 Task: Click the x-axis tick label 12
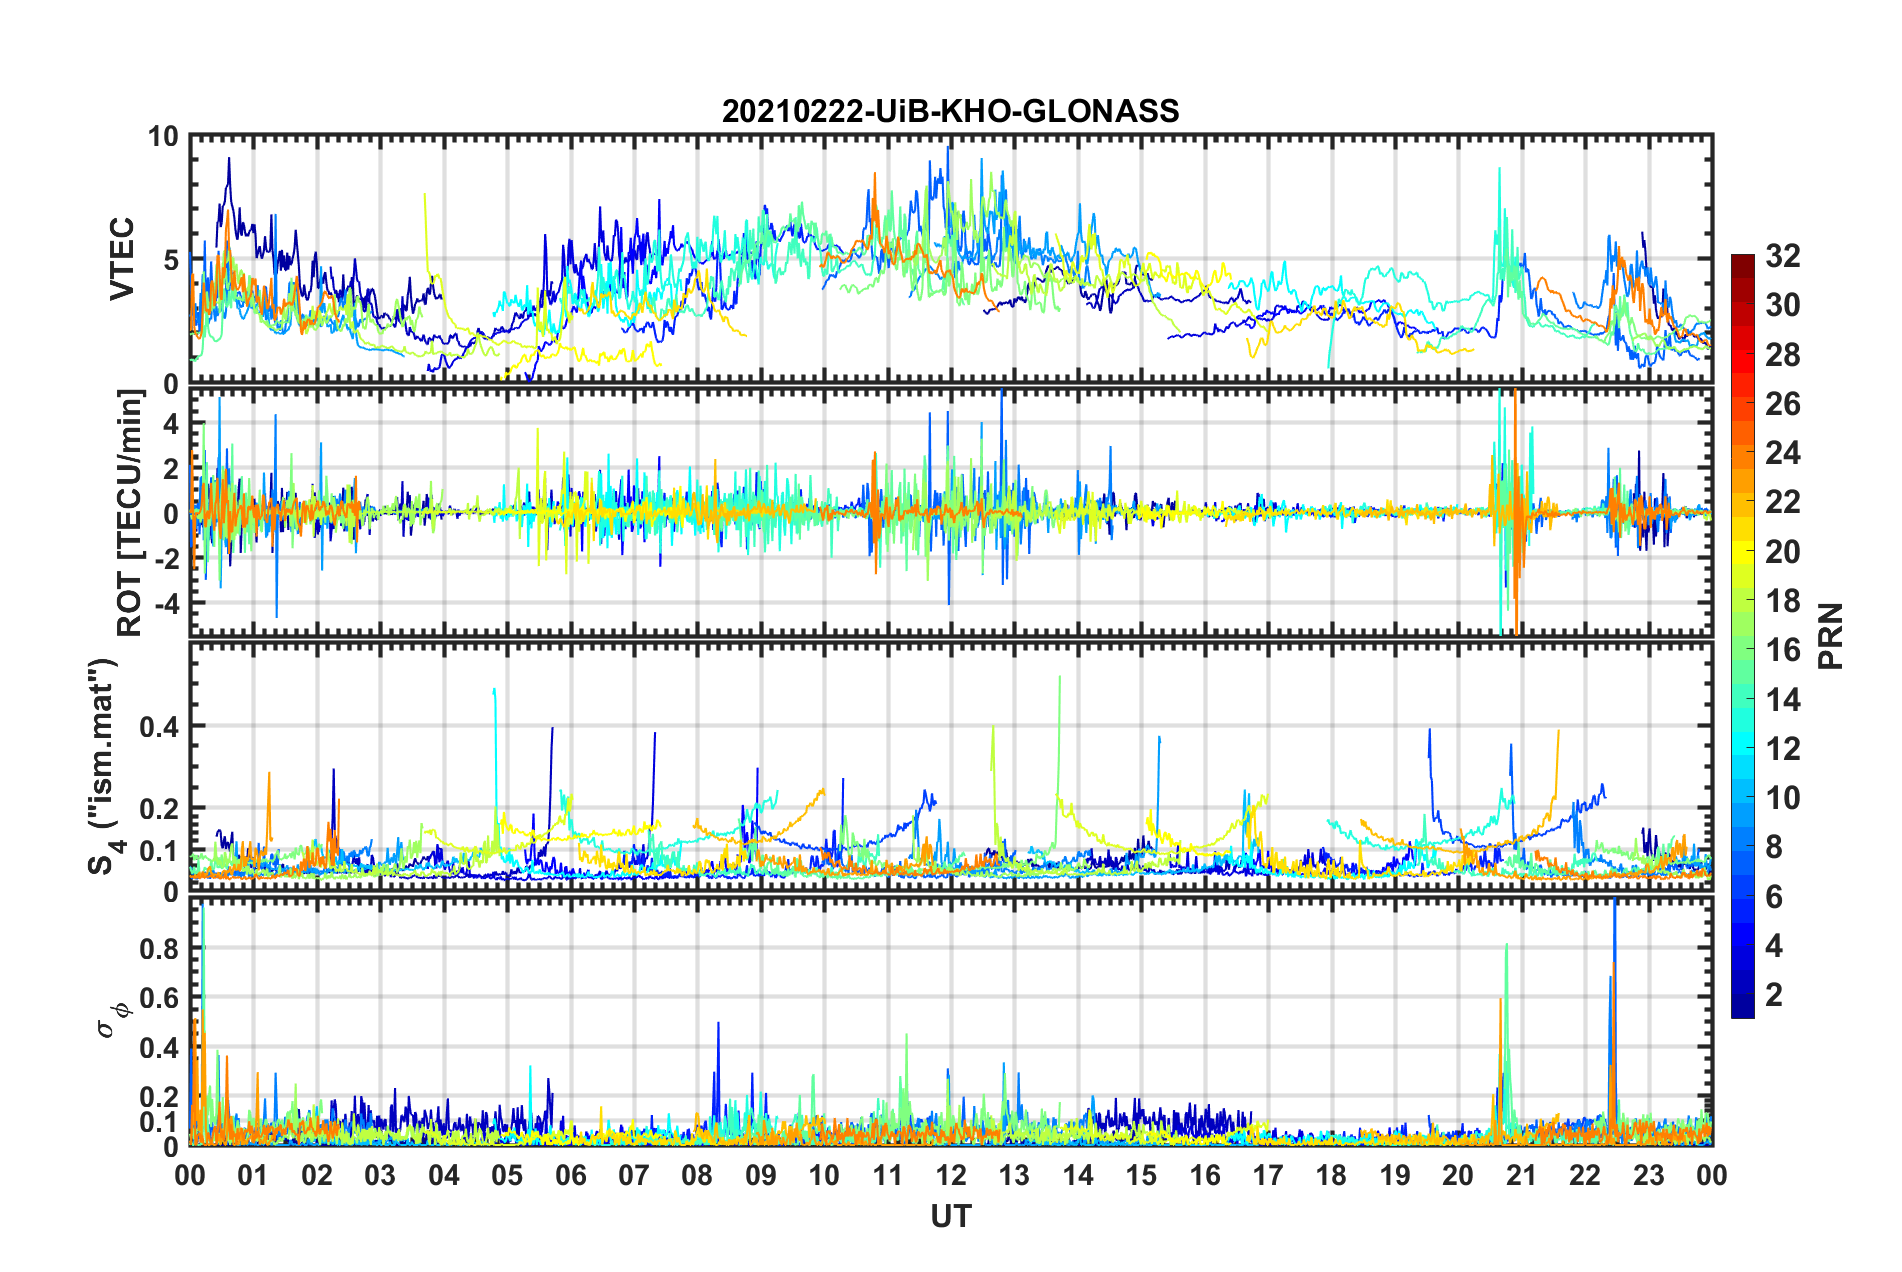pos(950,1175)
